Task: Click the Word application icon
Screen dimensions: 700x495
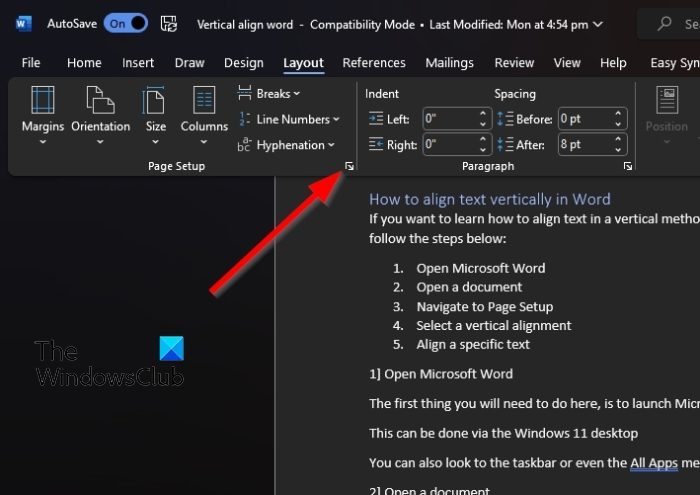Action: (x=23, y=24)
